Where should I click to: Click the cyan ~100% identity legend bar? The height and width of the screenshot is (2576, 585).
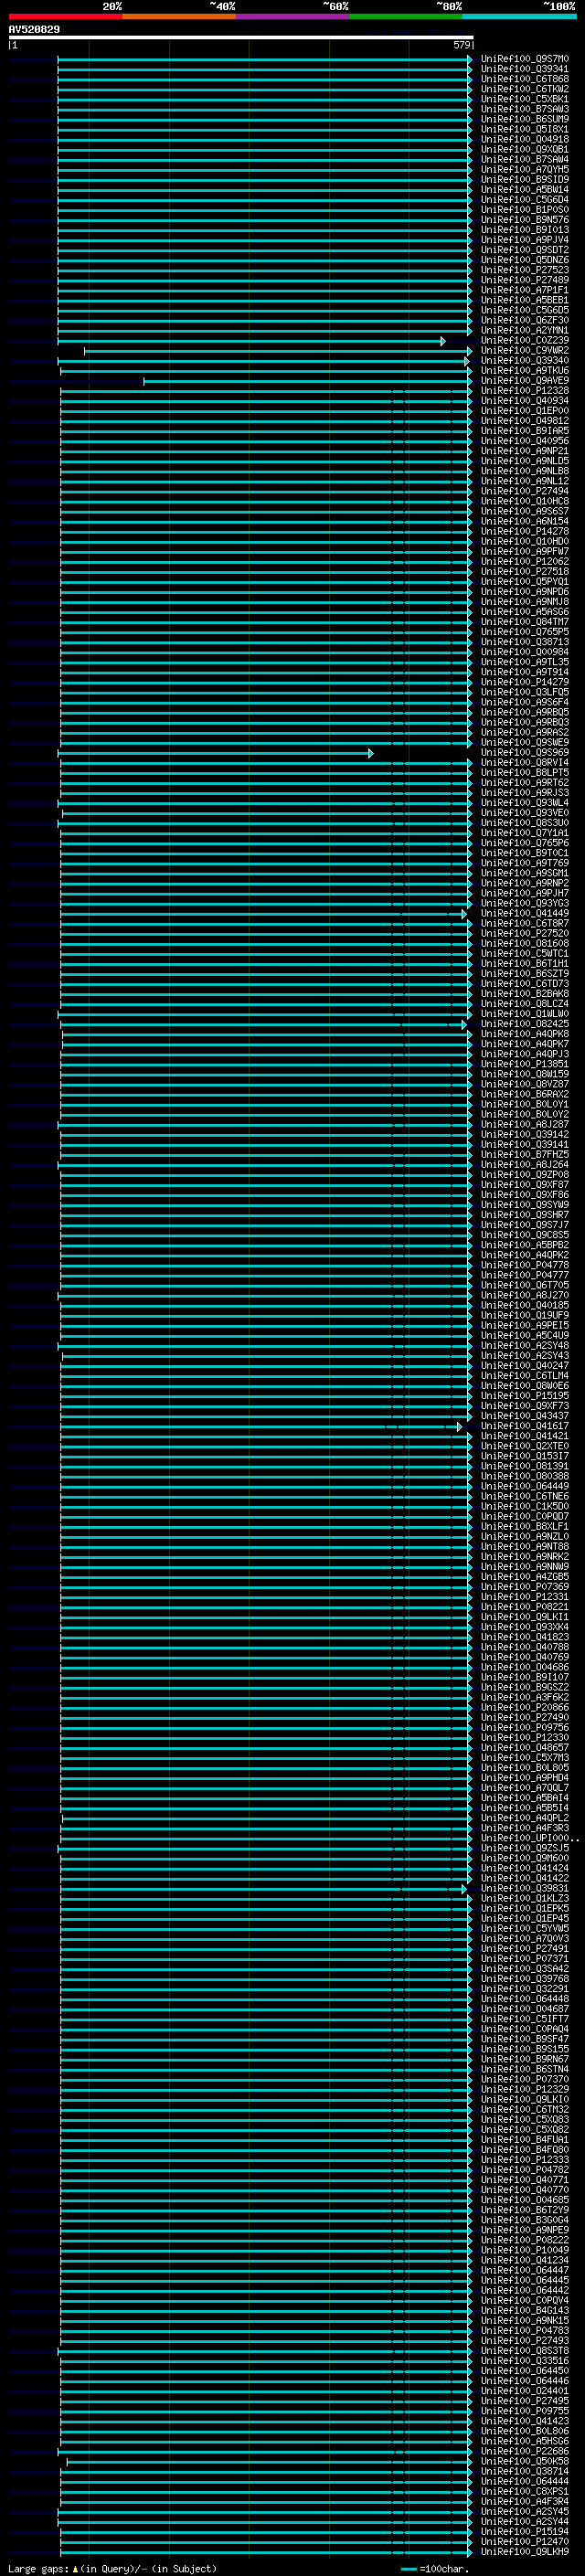click(519, 16)
